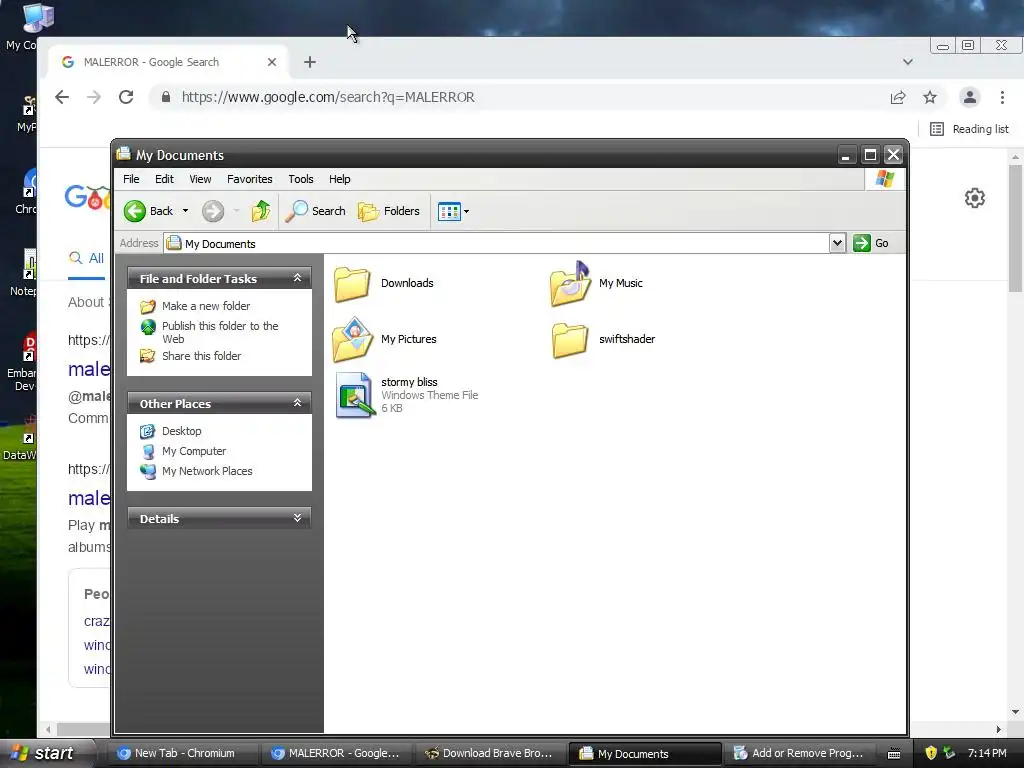Select the Downloads folder
This screenshot has height=768, width=1024.
(384, 283)
